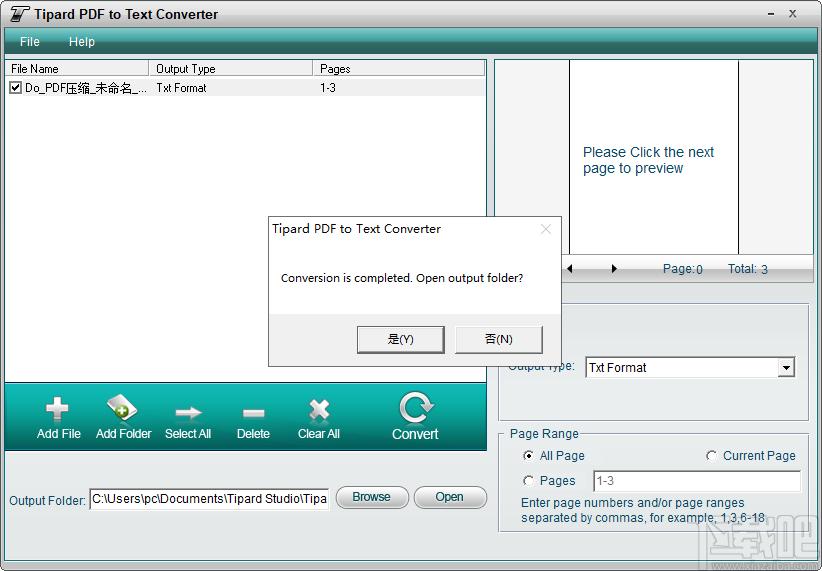
Task: Click the Open output folder button
Action: click(x=450, y=497)
